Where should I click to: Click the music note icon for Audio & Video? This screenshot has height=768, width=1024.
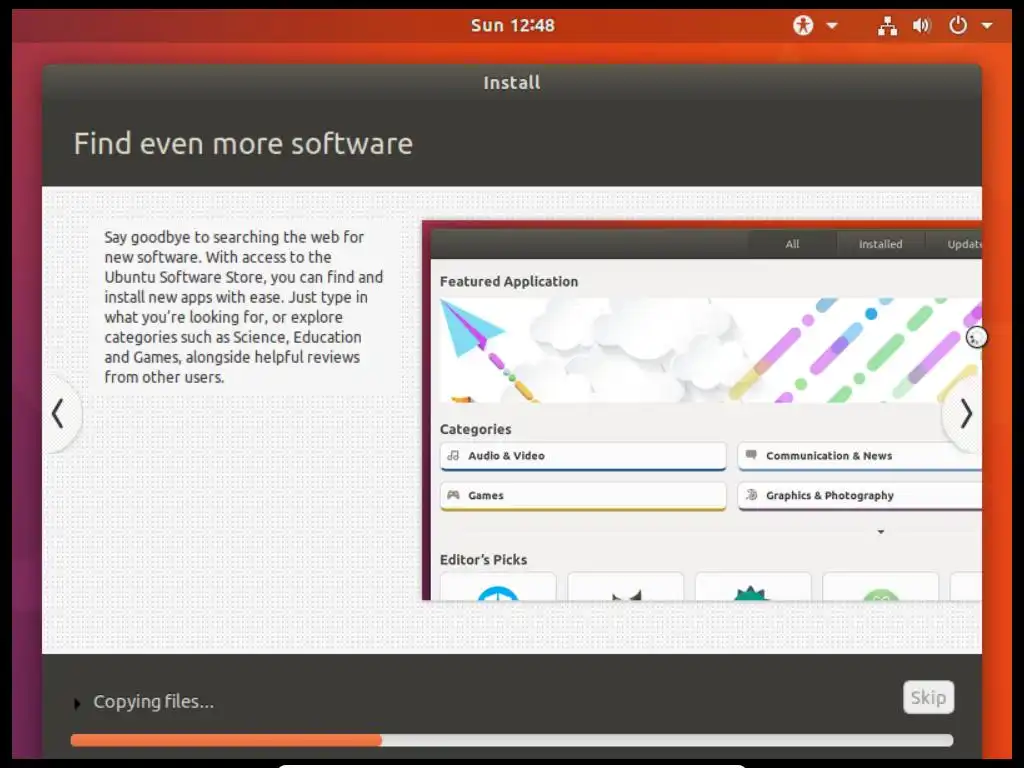coord(453,456)
